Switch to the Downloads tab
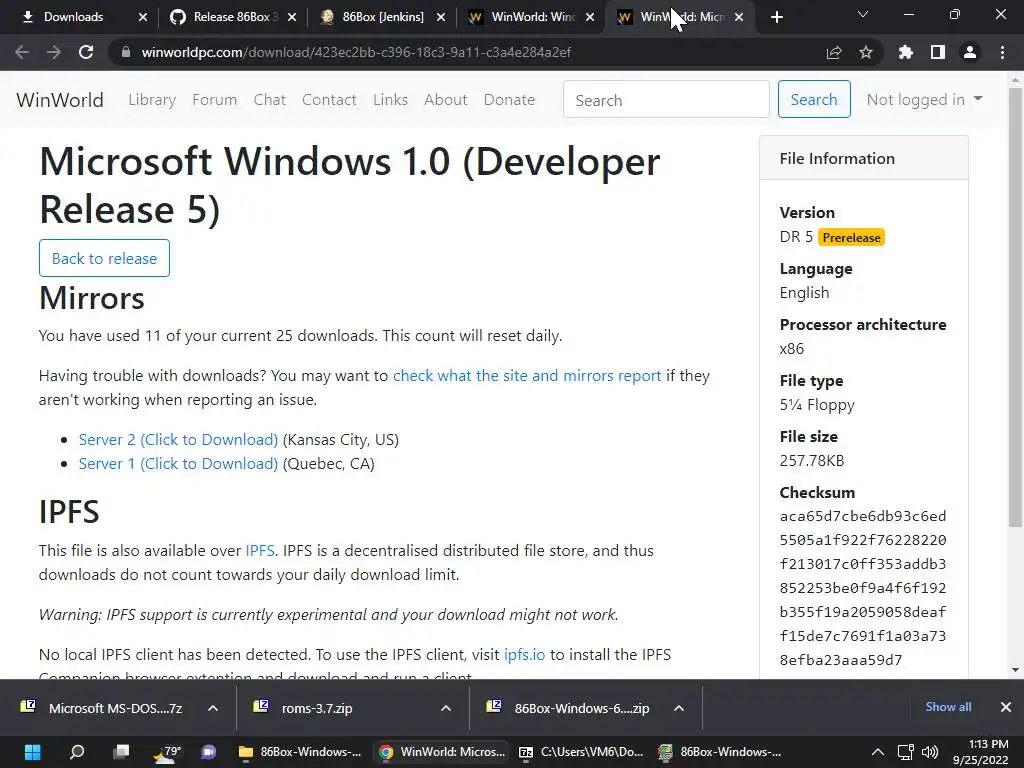The width and height of the screenshot is (1024, 768). 73,17
